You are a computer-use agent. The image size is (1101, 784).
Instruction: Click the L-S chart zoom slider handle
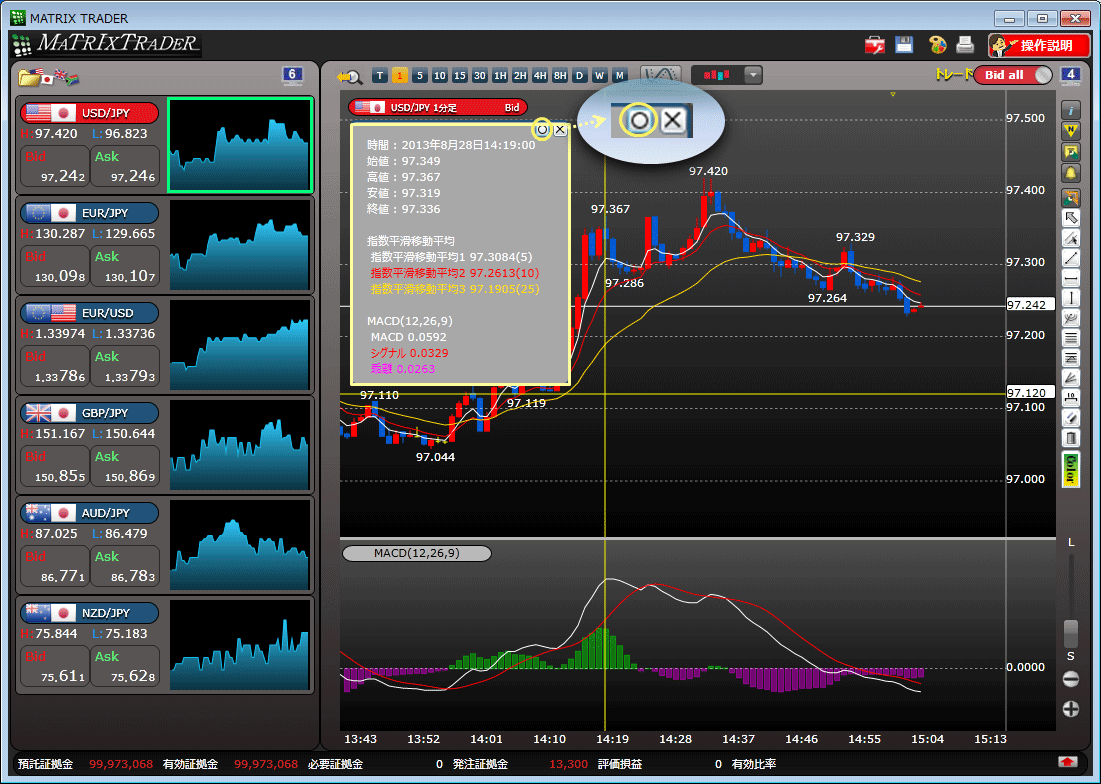pos(1071,633)
